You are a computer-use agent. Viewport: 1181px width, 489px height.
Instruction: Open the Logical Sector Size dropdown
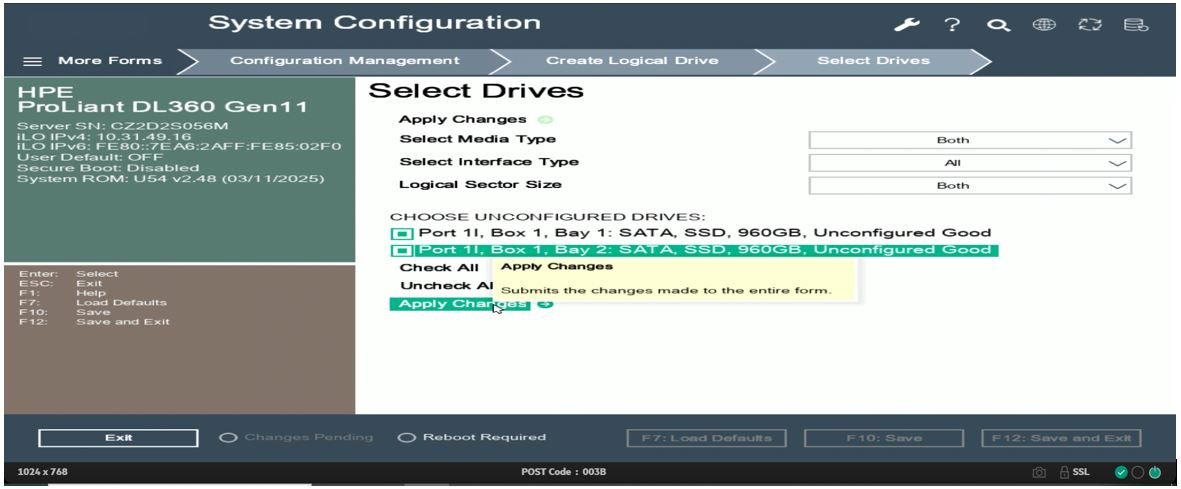coord(969,185)
